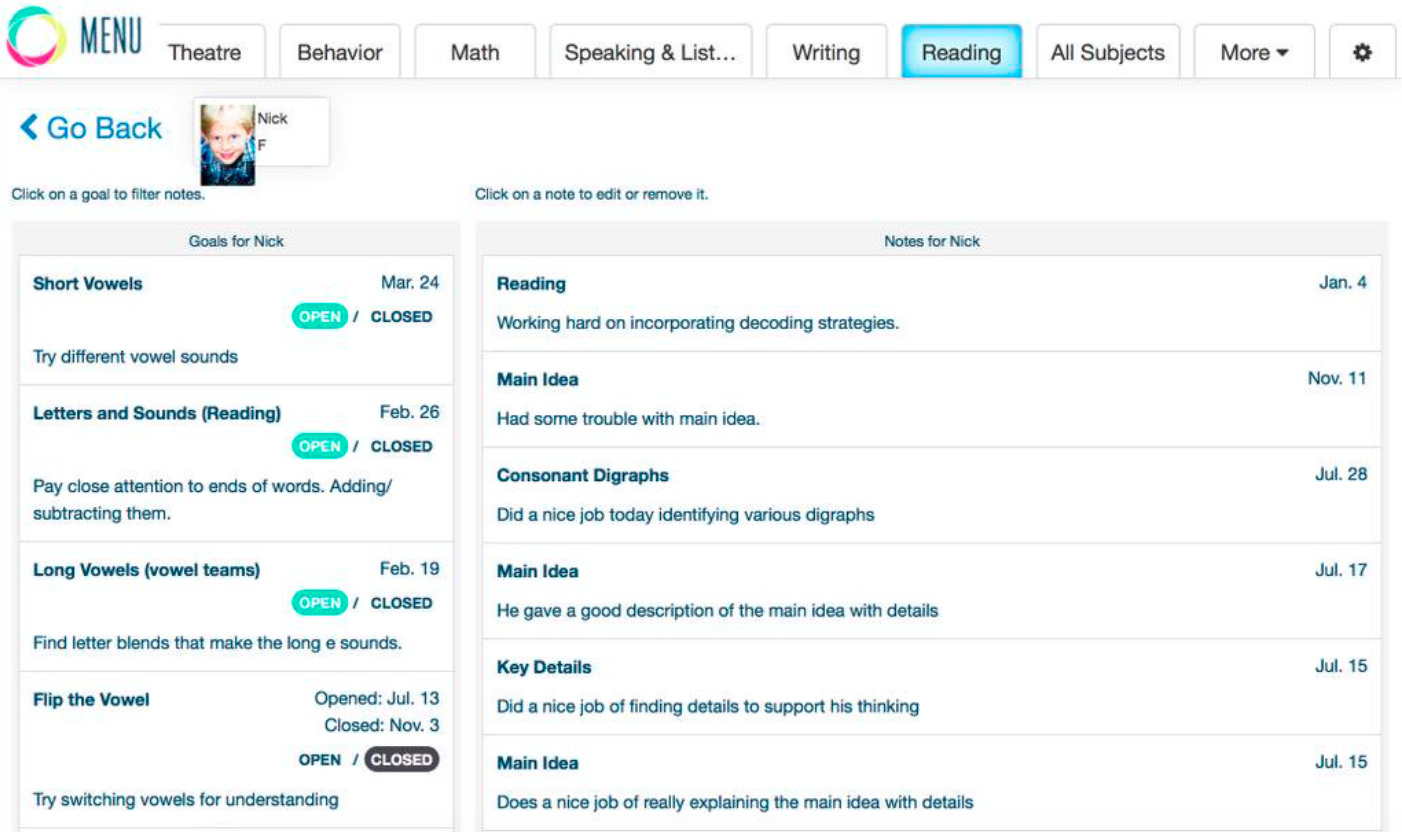1402x832 pixels.
Task: Select the All Subjects tab
Action: (x=1107, y=53)
